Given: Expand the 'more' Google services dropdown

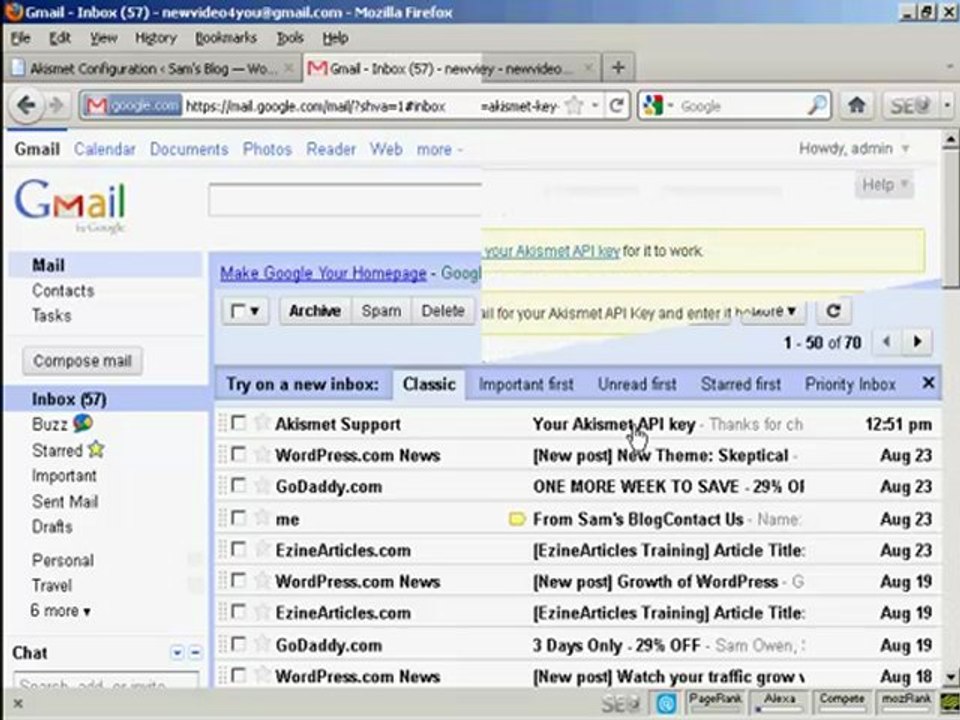Looking at the screenshot, I should (x=440, y=149).
